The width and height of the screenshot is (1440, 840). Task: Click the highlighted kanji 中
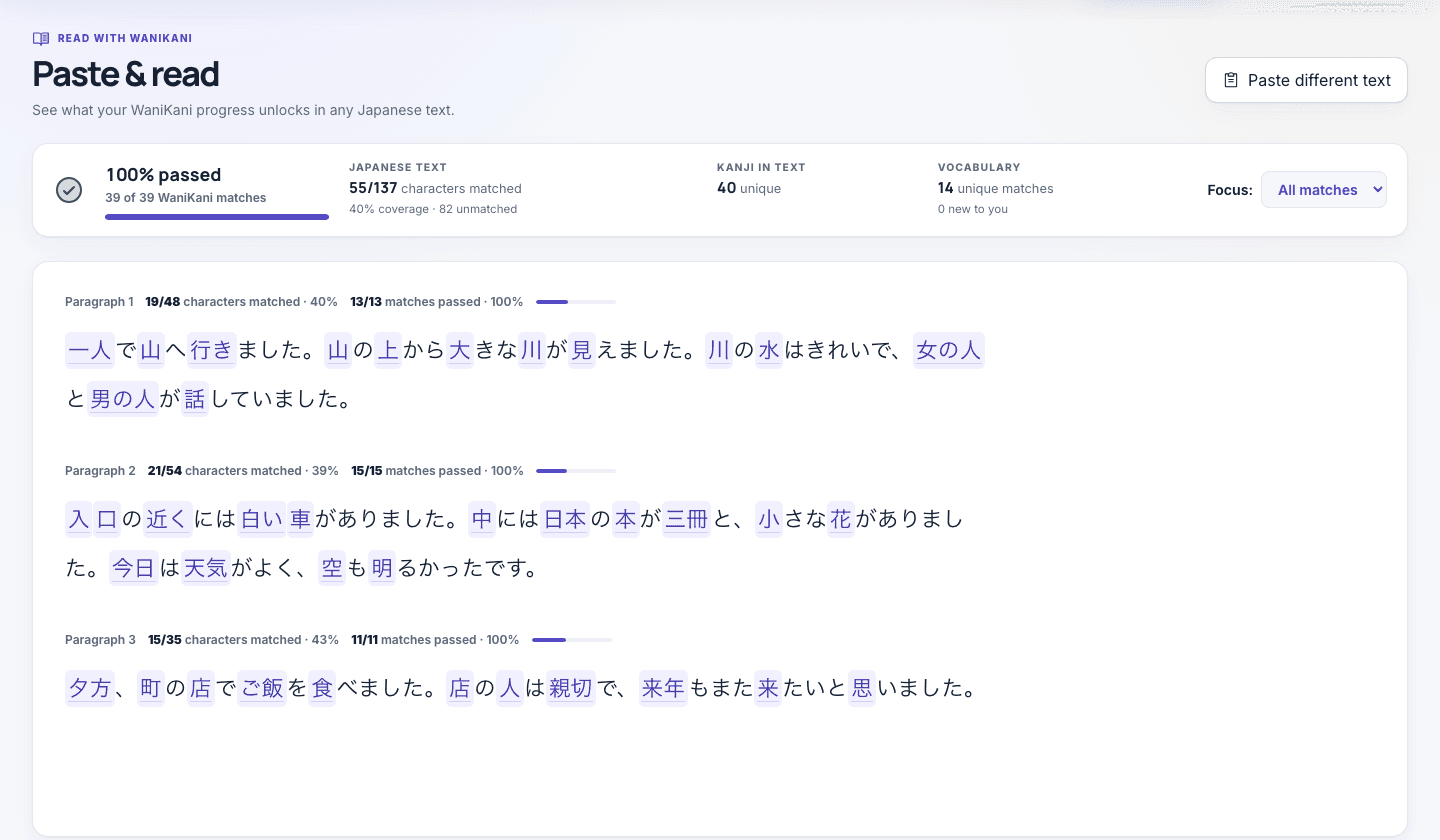click(482, 519)
